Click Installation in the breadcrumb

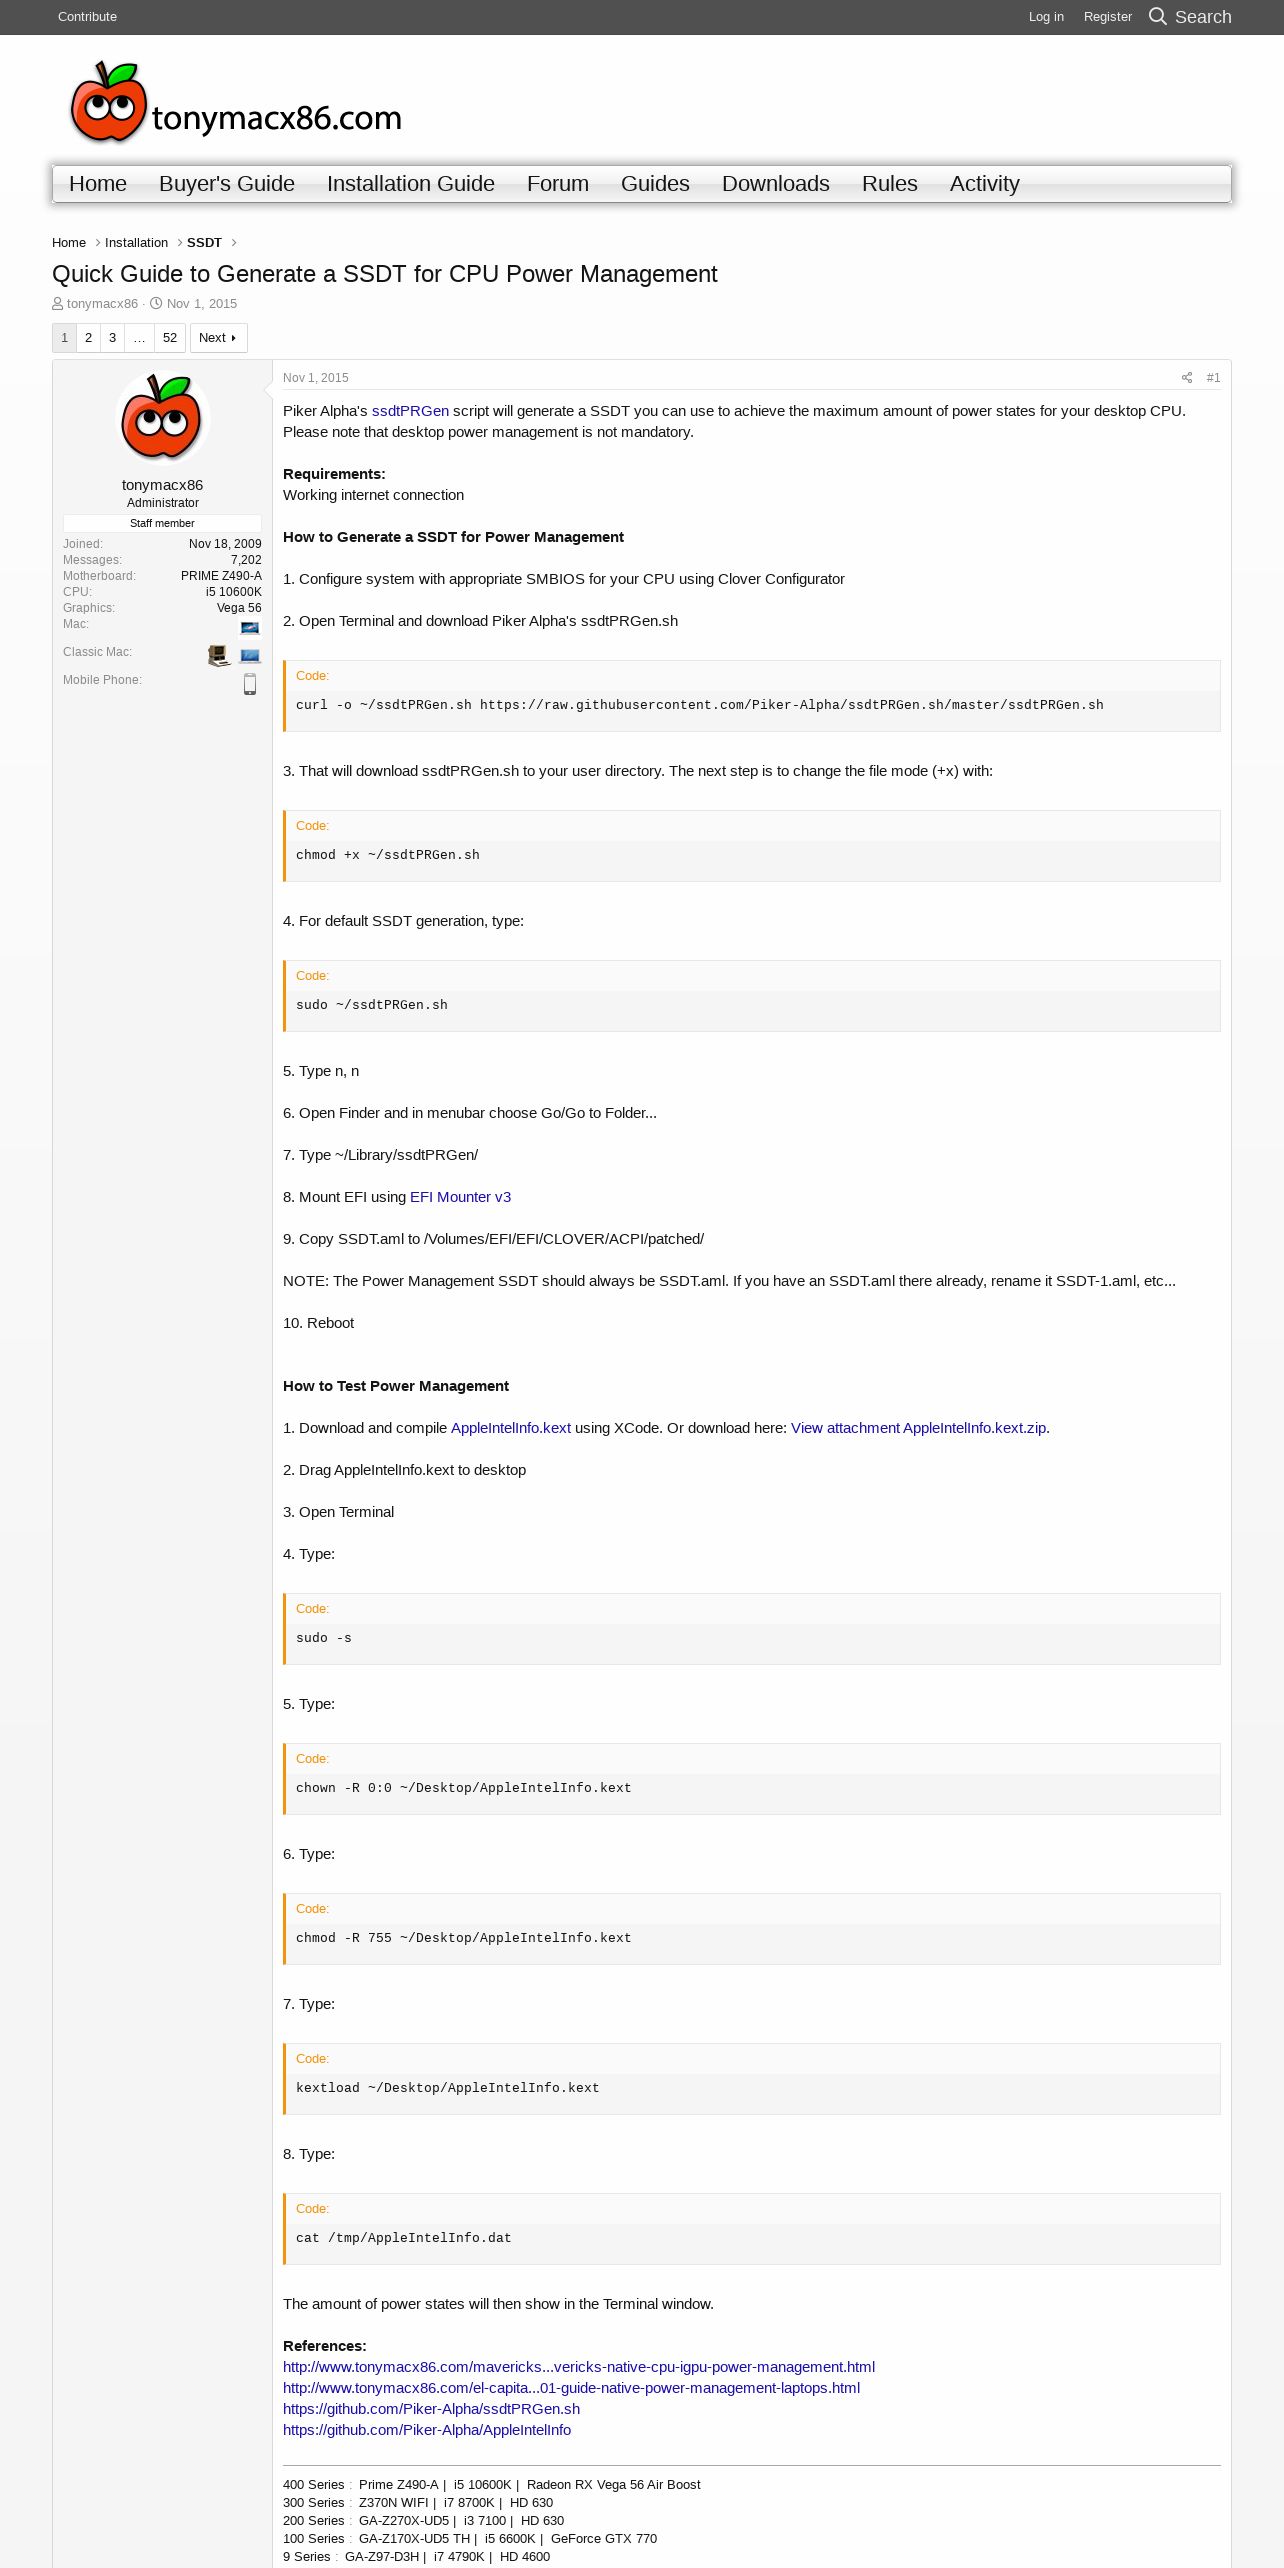click(x=136, y=243)
